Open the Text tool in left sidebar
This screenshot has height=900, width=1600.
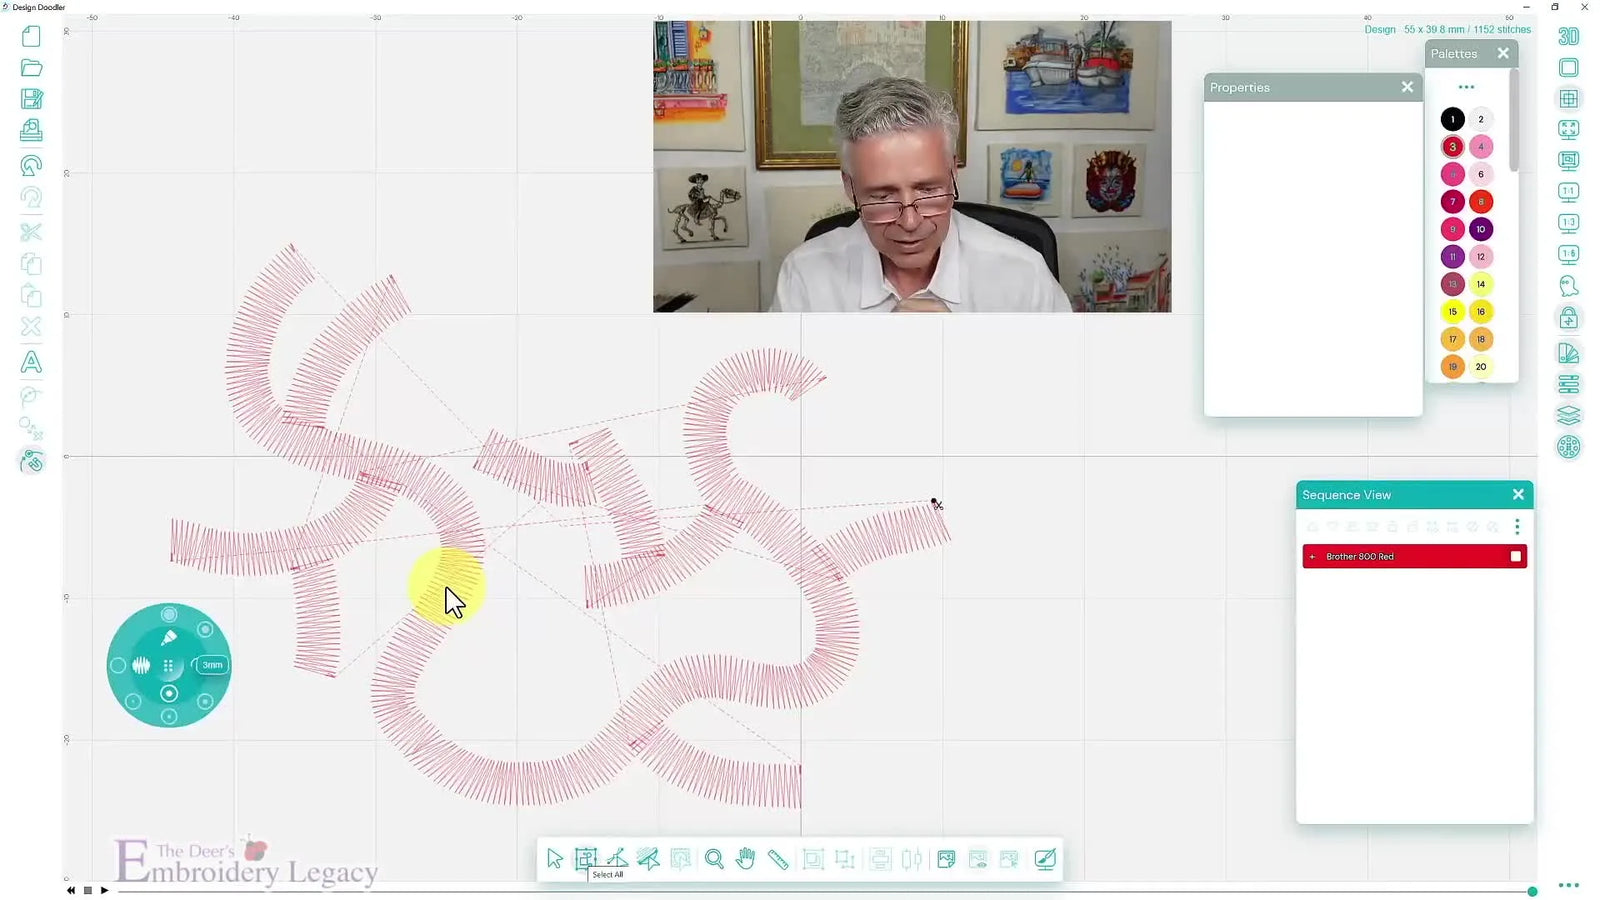click(31, 363)
